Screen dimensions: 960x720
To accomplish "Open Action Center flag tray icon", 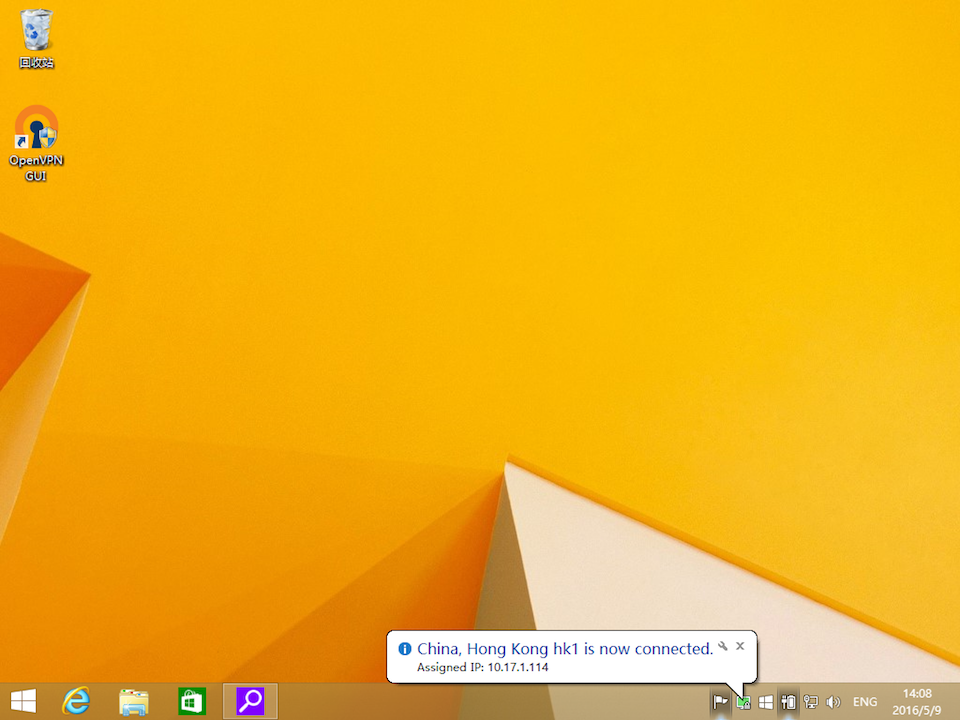I will (720, 703).
